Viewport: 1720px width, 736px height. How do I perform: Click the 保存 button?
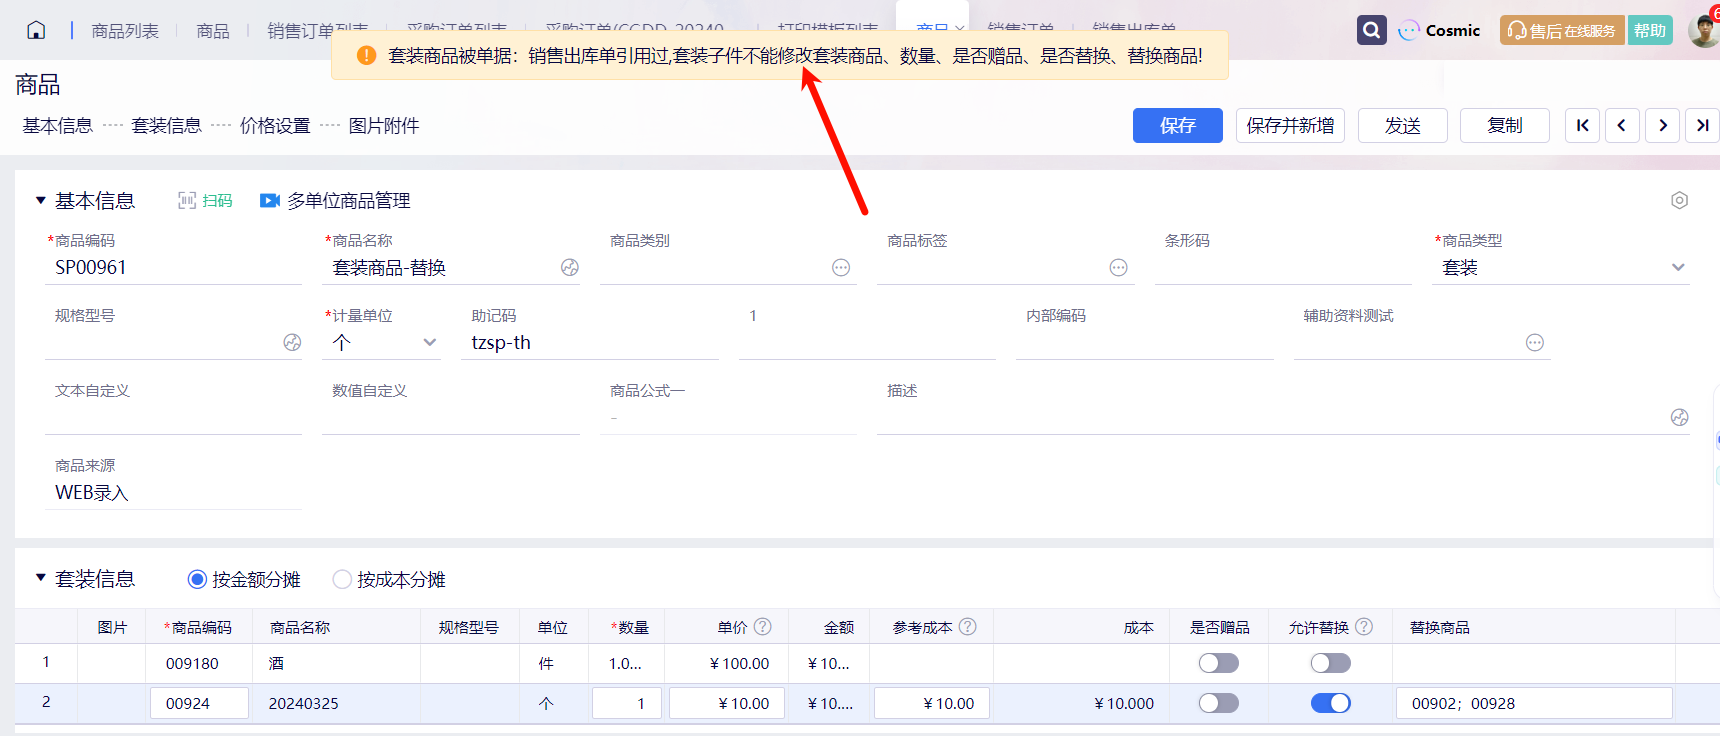[1178, 125]
